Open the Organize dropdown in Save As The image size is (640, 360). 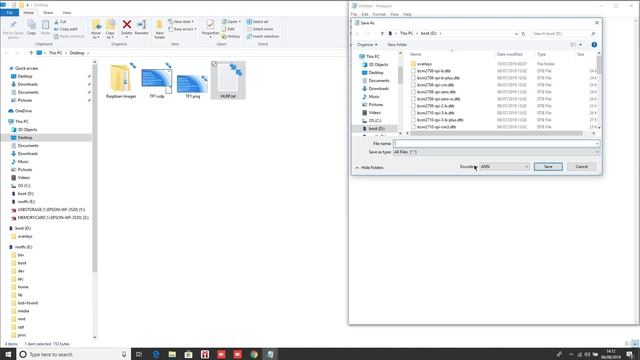367,44
